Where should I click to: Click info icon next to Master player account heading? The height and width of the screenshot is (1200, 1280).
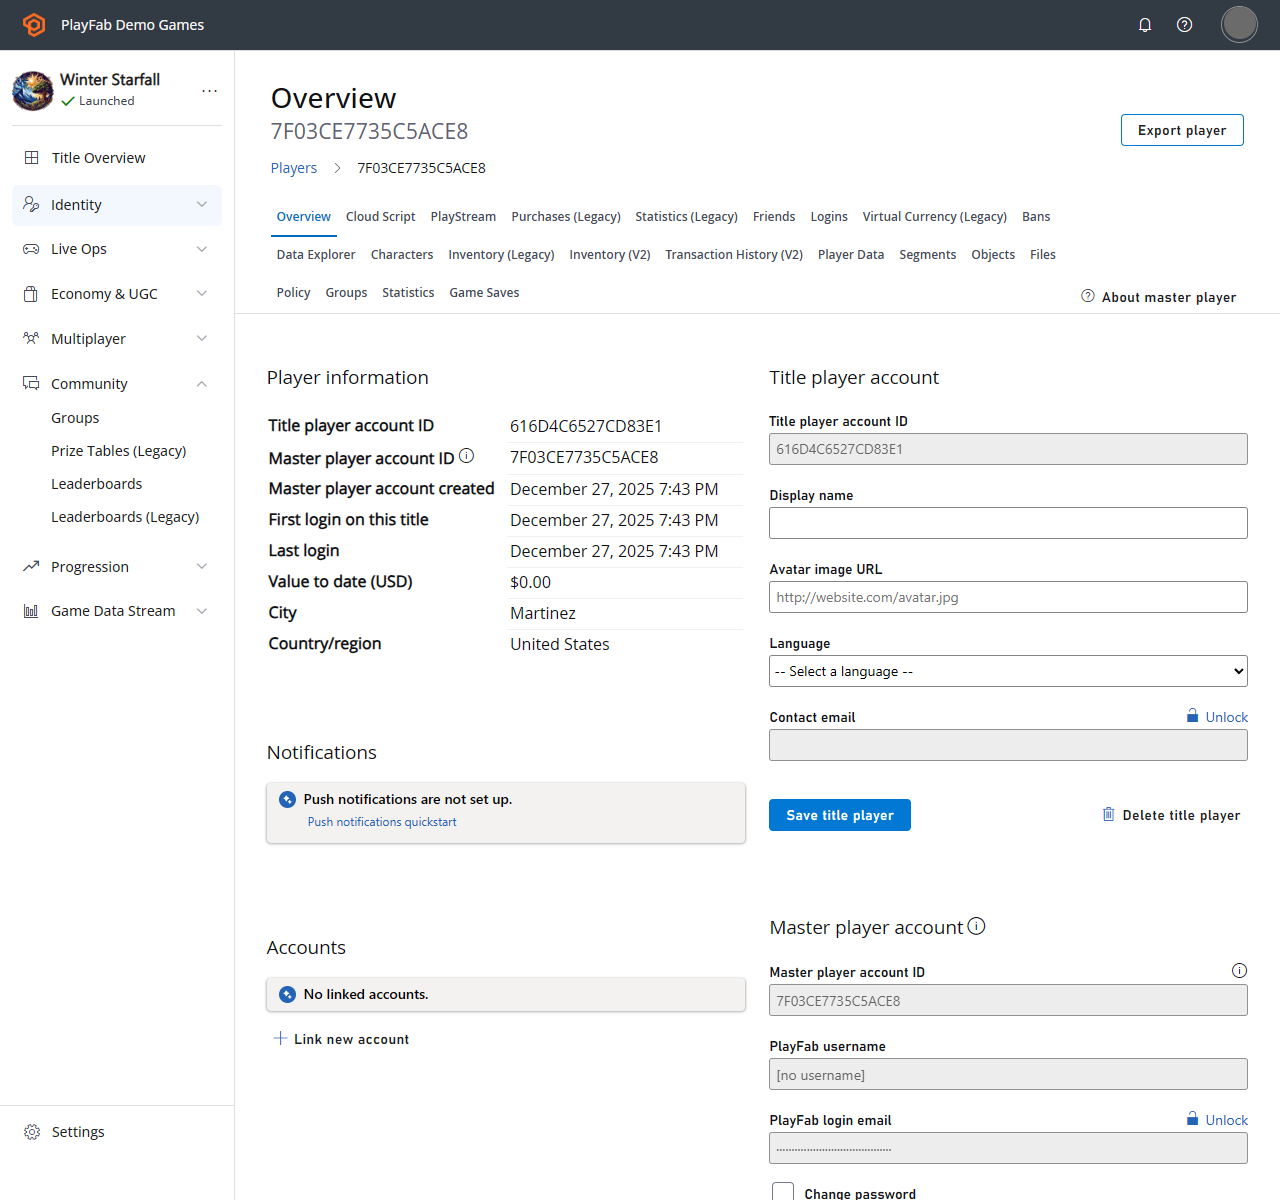click(x=976, y=926)
